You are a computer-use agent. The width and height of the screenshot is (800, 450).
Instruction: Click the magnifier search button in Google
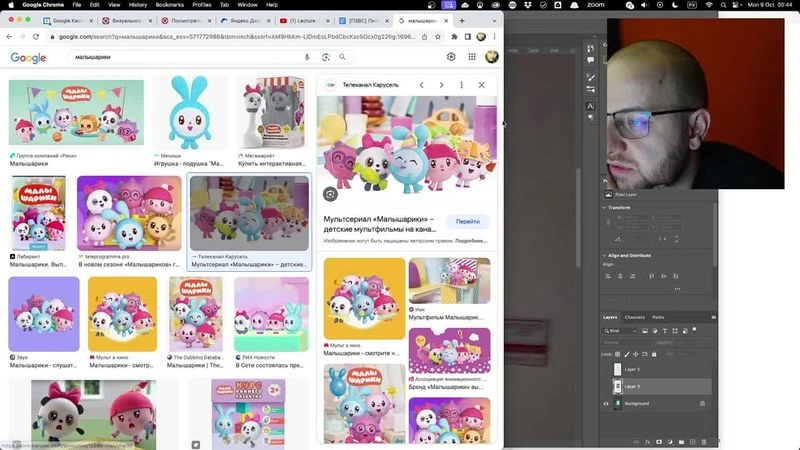pyautogui.click(x=342, y=57)
